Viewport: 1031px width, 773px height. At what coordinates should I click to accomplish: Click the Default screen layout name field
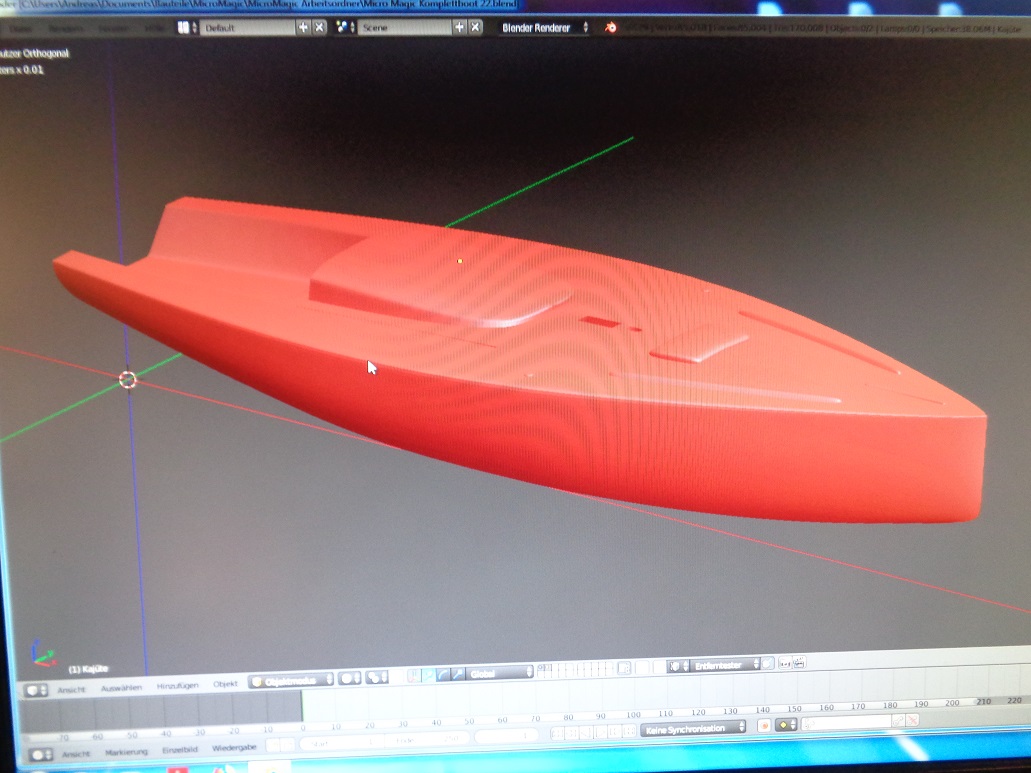point(247,28)
